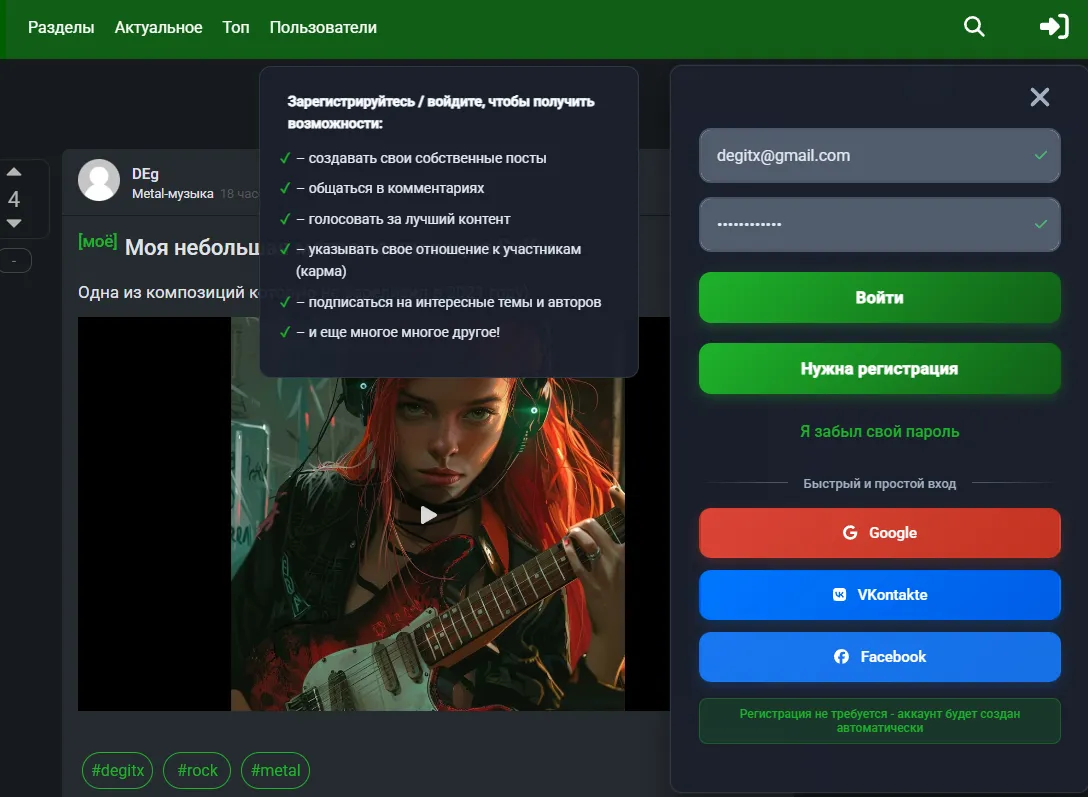Open the Разделы menu
This screenshot has height=797, width=1088.
[61, 28]
